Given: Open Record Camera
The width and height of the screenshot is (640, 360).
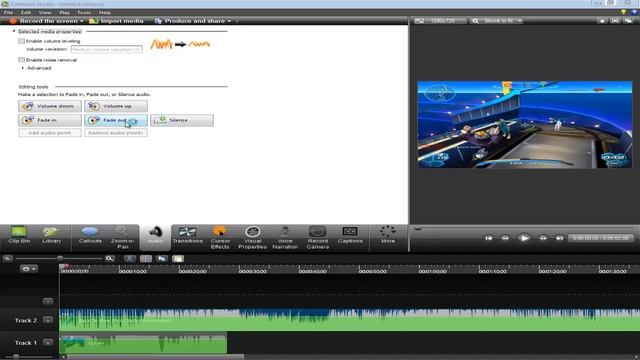Looking at the screenshot, I should click(318, 237).
